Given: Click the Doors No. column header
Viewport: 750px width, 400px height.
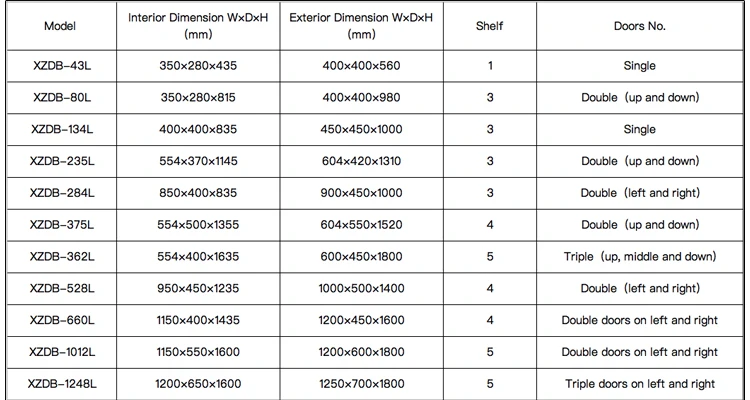Looking at the screenshot, I should tap(639, 27).
